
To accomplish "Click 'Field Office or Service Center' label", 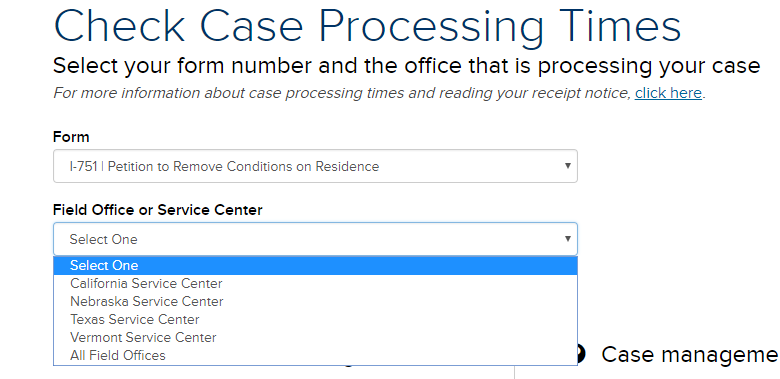I will pyautogui.click(x=157, y=210).
